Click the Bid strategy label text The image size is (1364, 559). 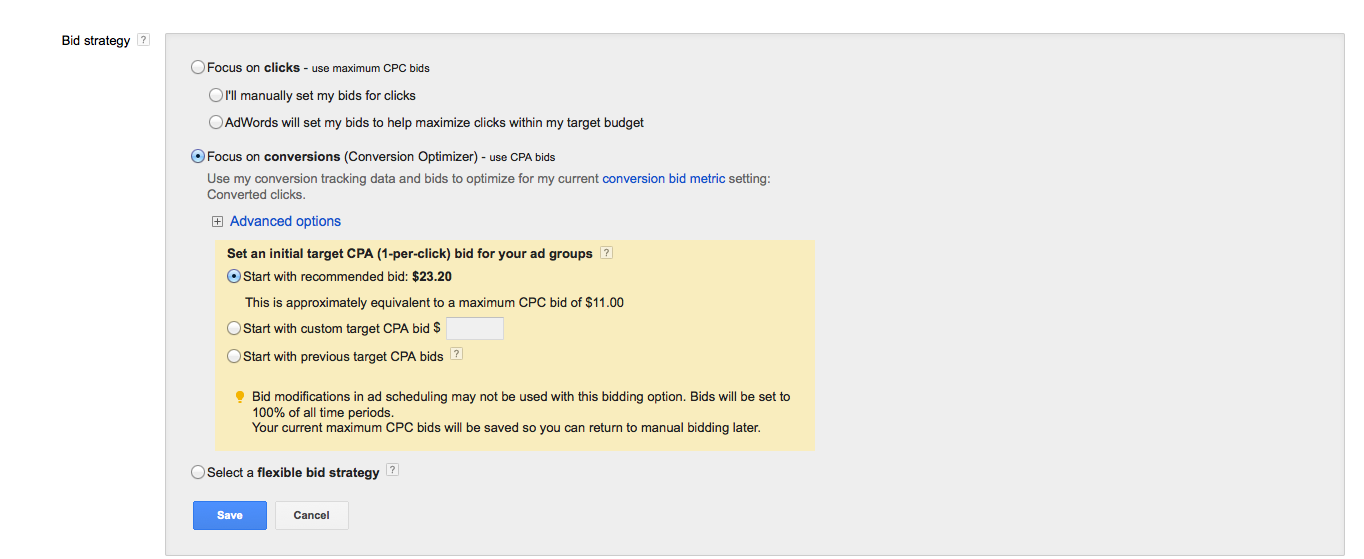click(x=96, y=41)
